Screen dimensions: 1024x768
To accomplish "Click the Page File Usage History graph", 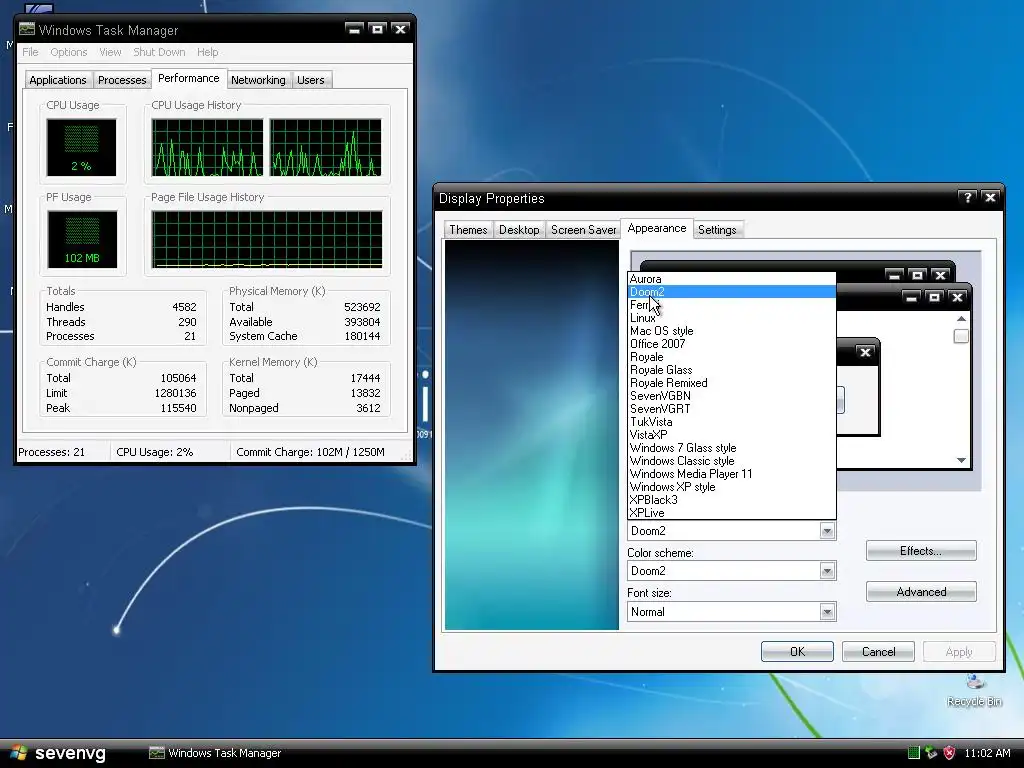I will [266, 240].
